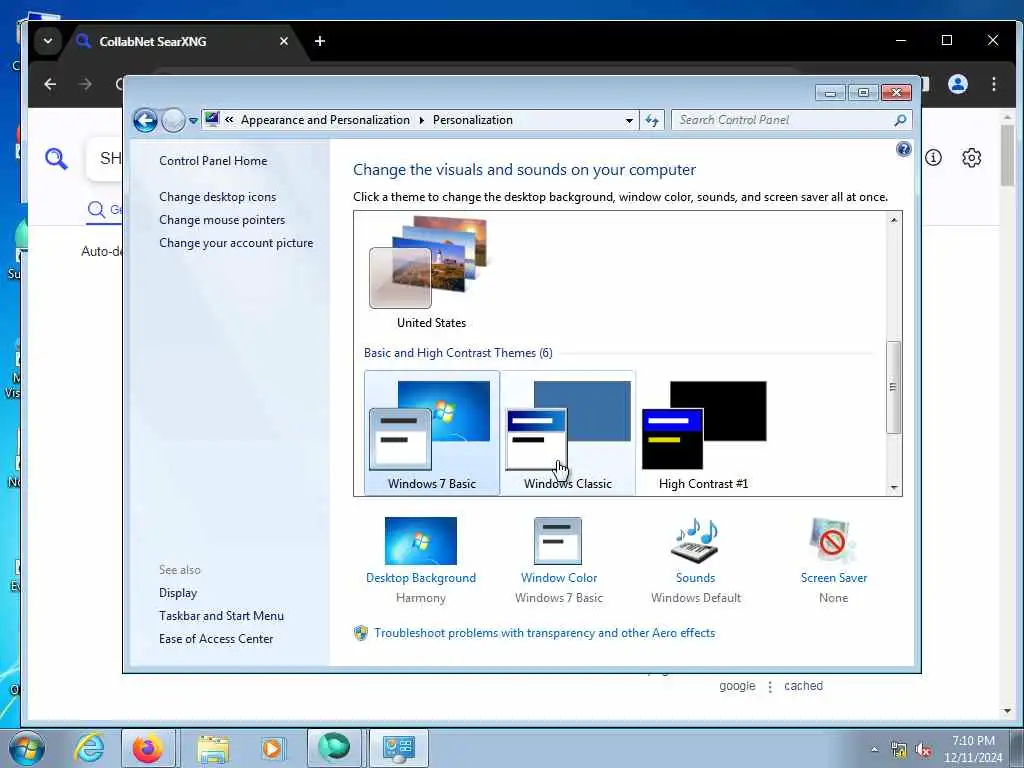Open the Screen Saver settings icon
Image resolution: width=1024 pixels, height=768 pixels.
pyautogui.click(x=833, y=541)
